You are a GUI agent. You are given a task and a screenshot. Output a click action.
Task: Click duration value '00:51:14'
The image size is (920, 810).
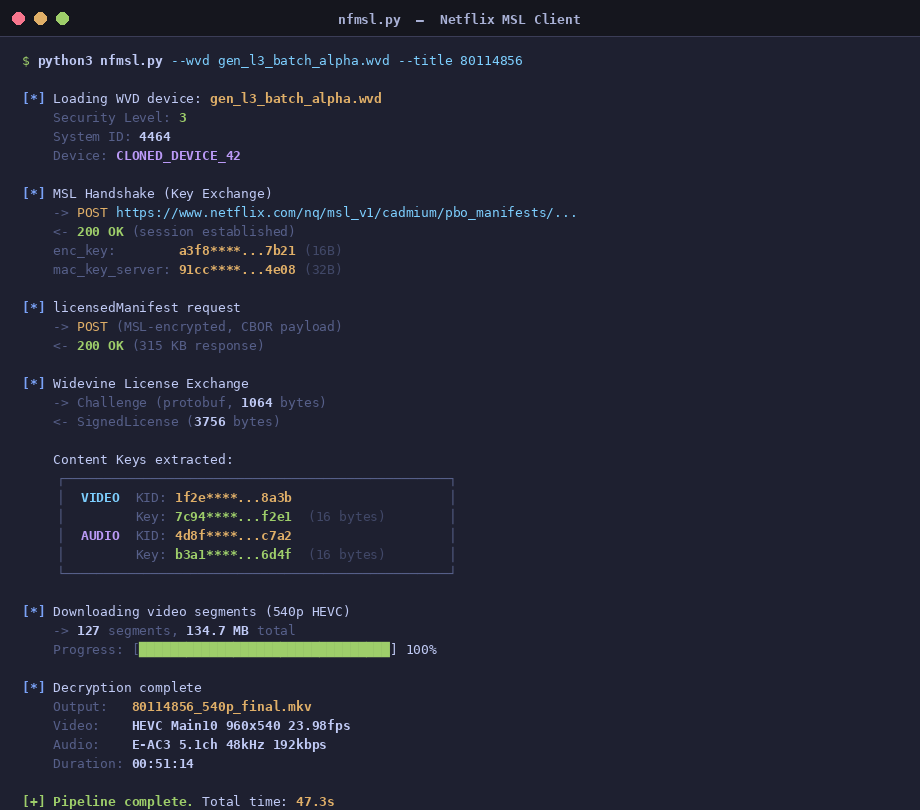pos(163,764)
